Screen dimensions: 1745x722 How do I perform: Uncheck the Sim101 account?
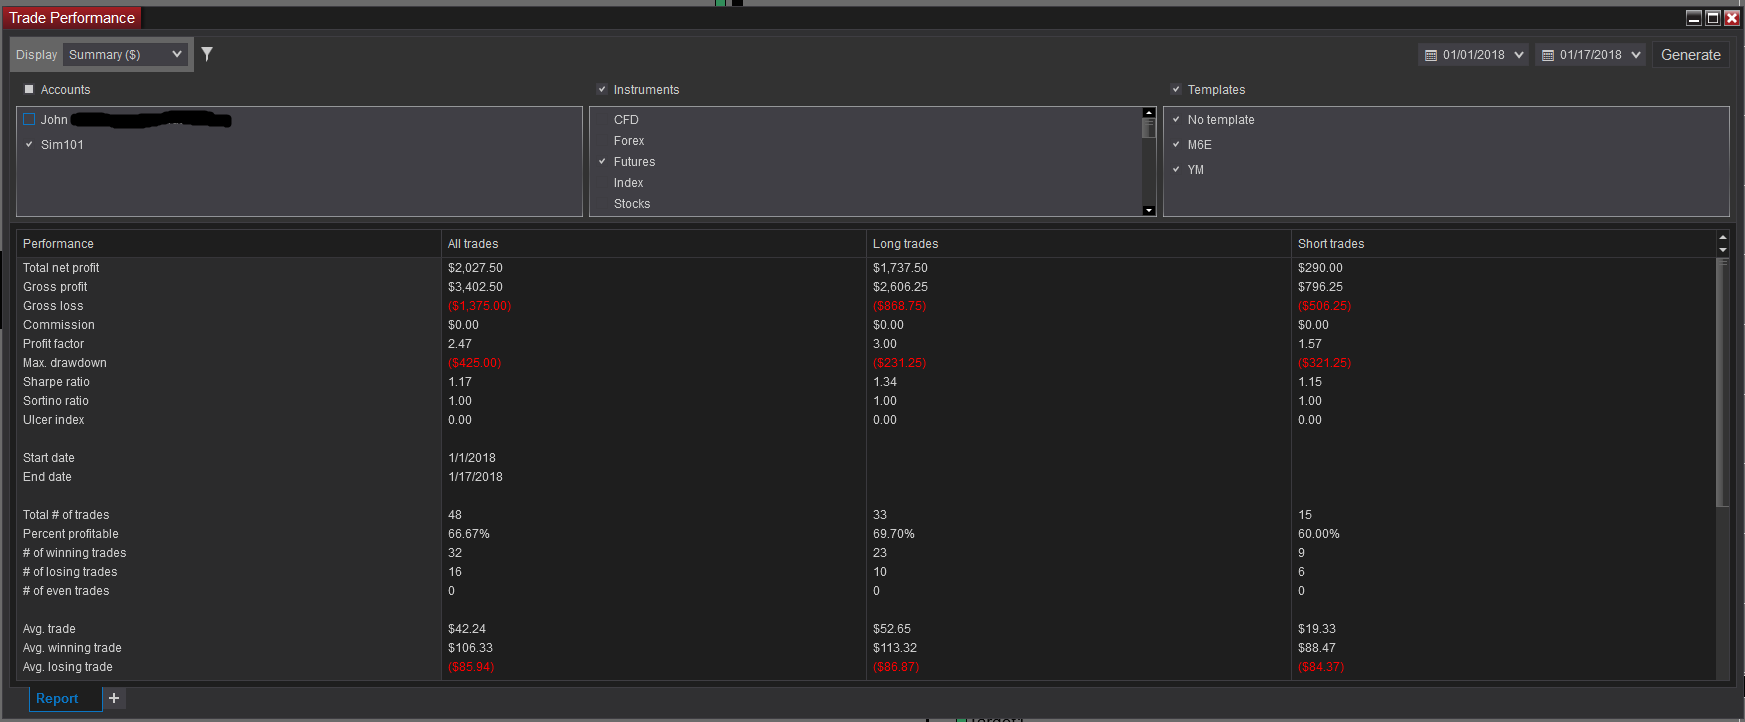click(29, 144)
